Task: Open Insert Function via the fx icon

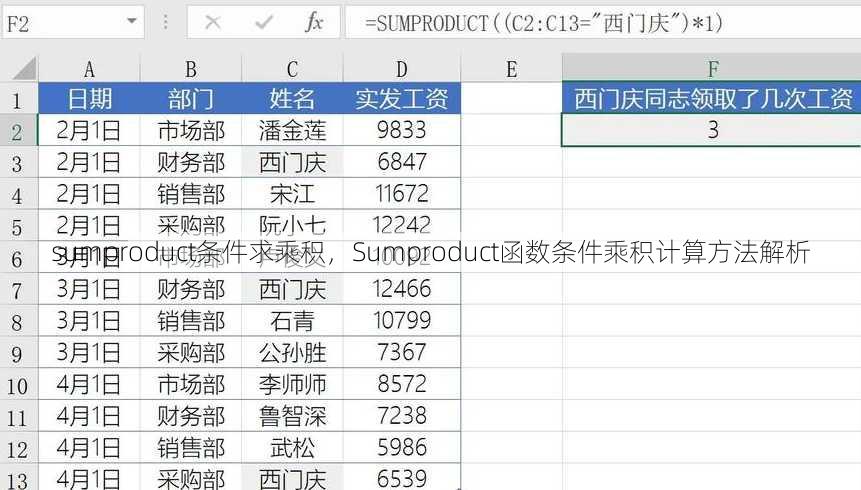Action: pos(315,23)
